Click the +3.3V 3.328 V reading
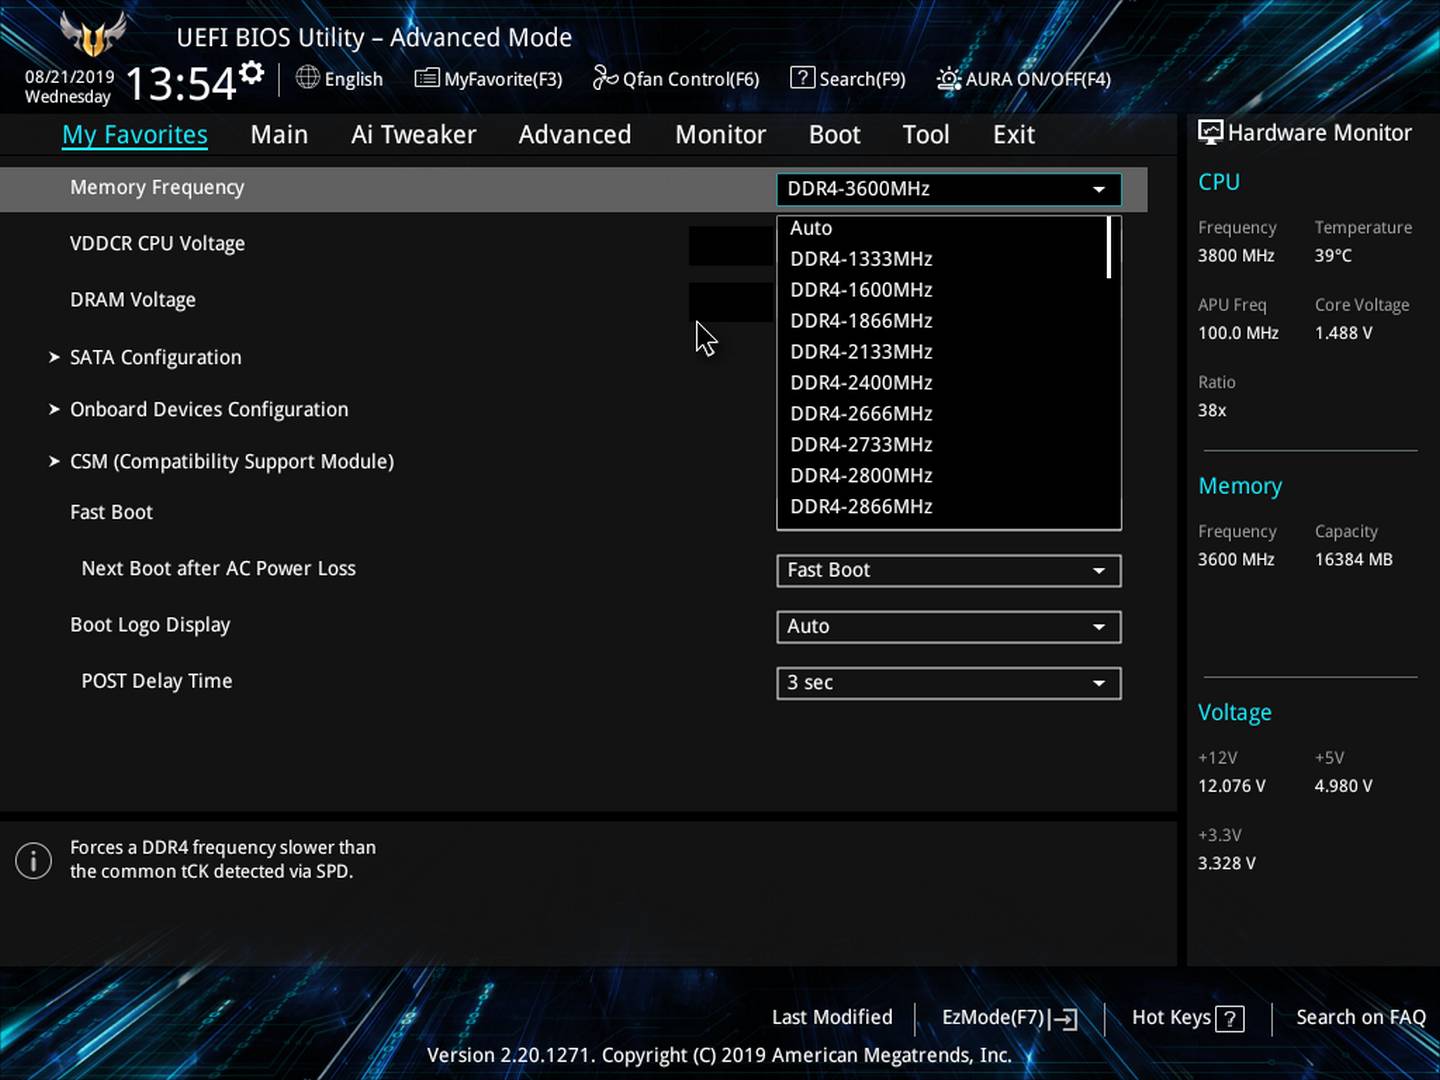This screenshot has height=1080, width=1440. [x=1226, y=862]
